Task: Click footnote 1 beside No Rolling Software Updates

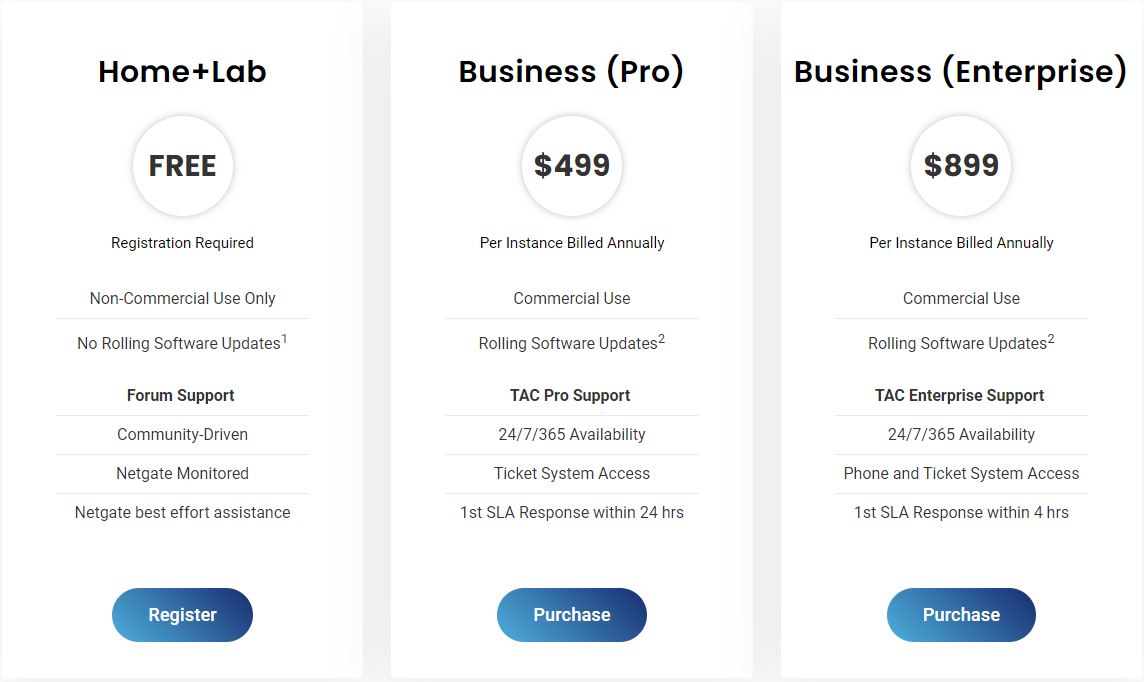Action: pyautogui.click(x=284, y=338)
